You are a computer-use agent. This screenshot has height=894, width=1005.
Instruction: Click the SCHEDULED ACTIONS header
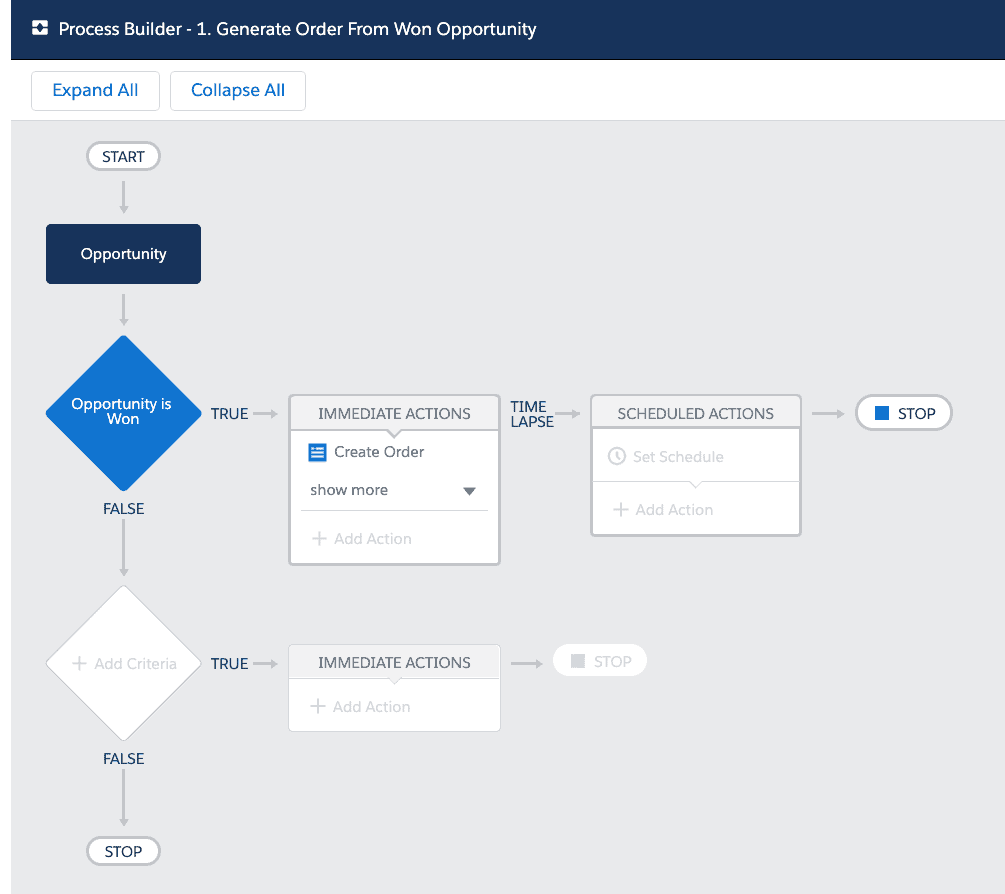click(695, 413)
